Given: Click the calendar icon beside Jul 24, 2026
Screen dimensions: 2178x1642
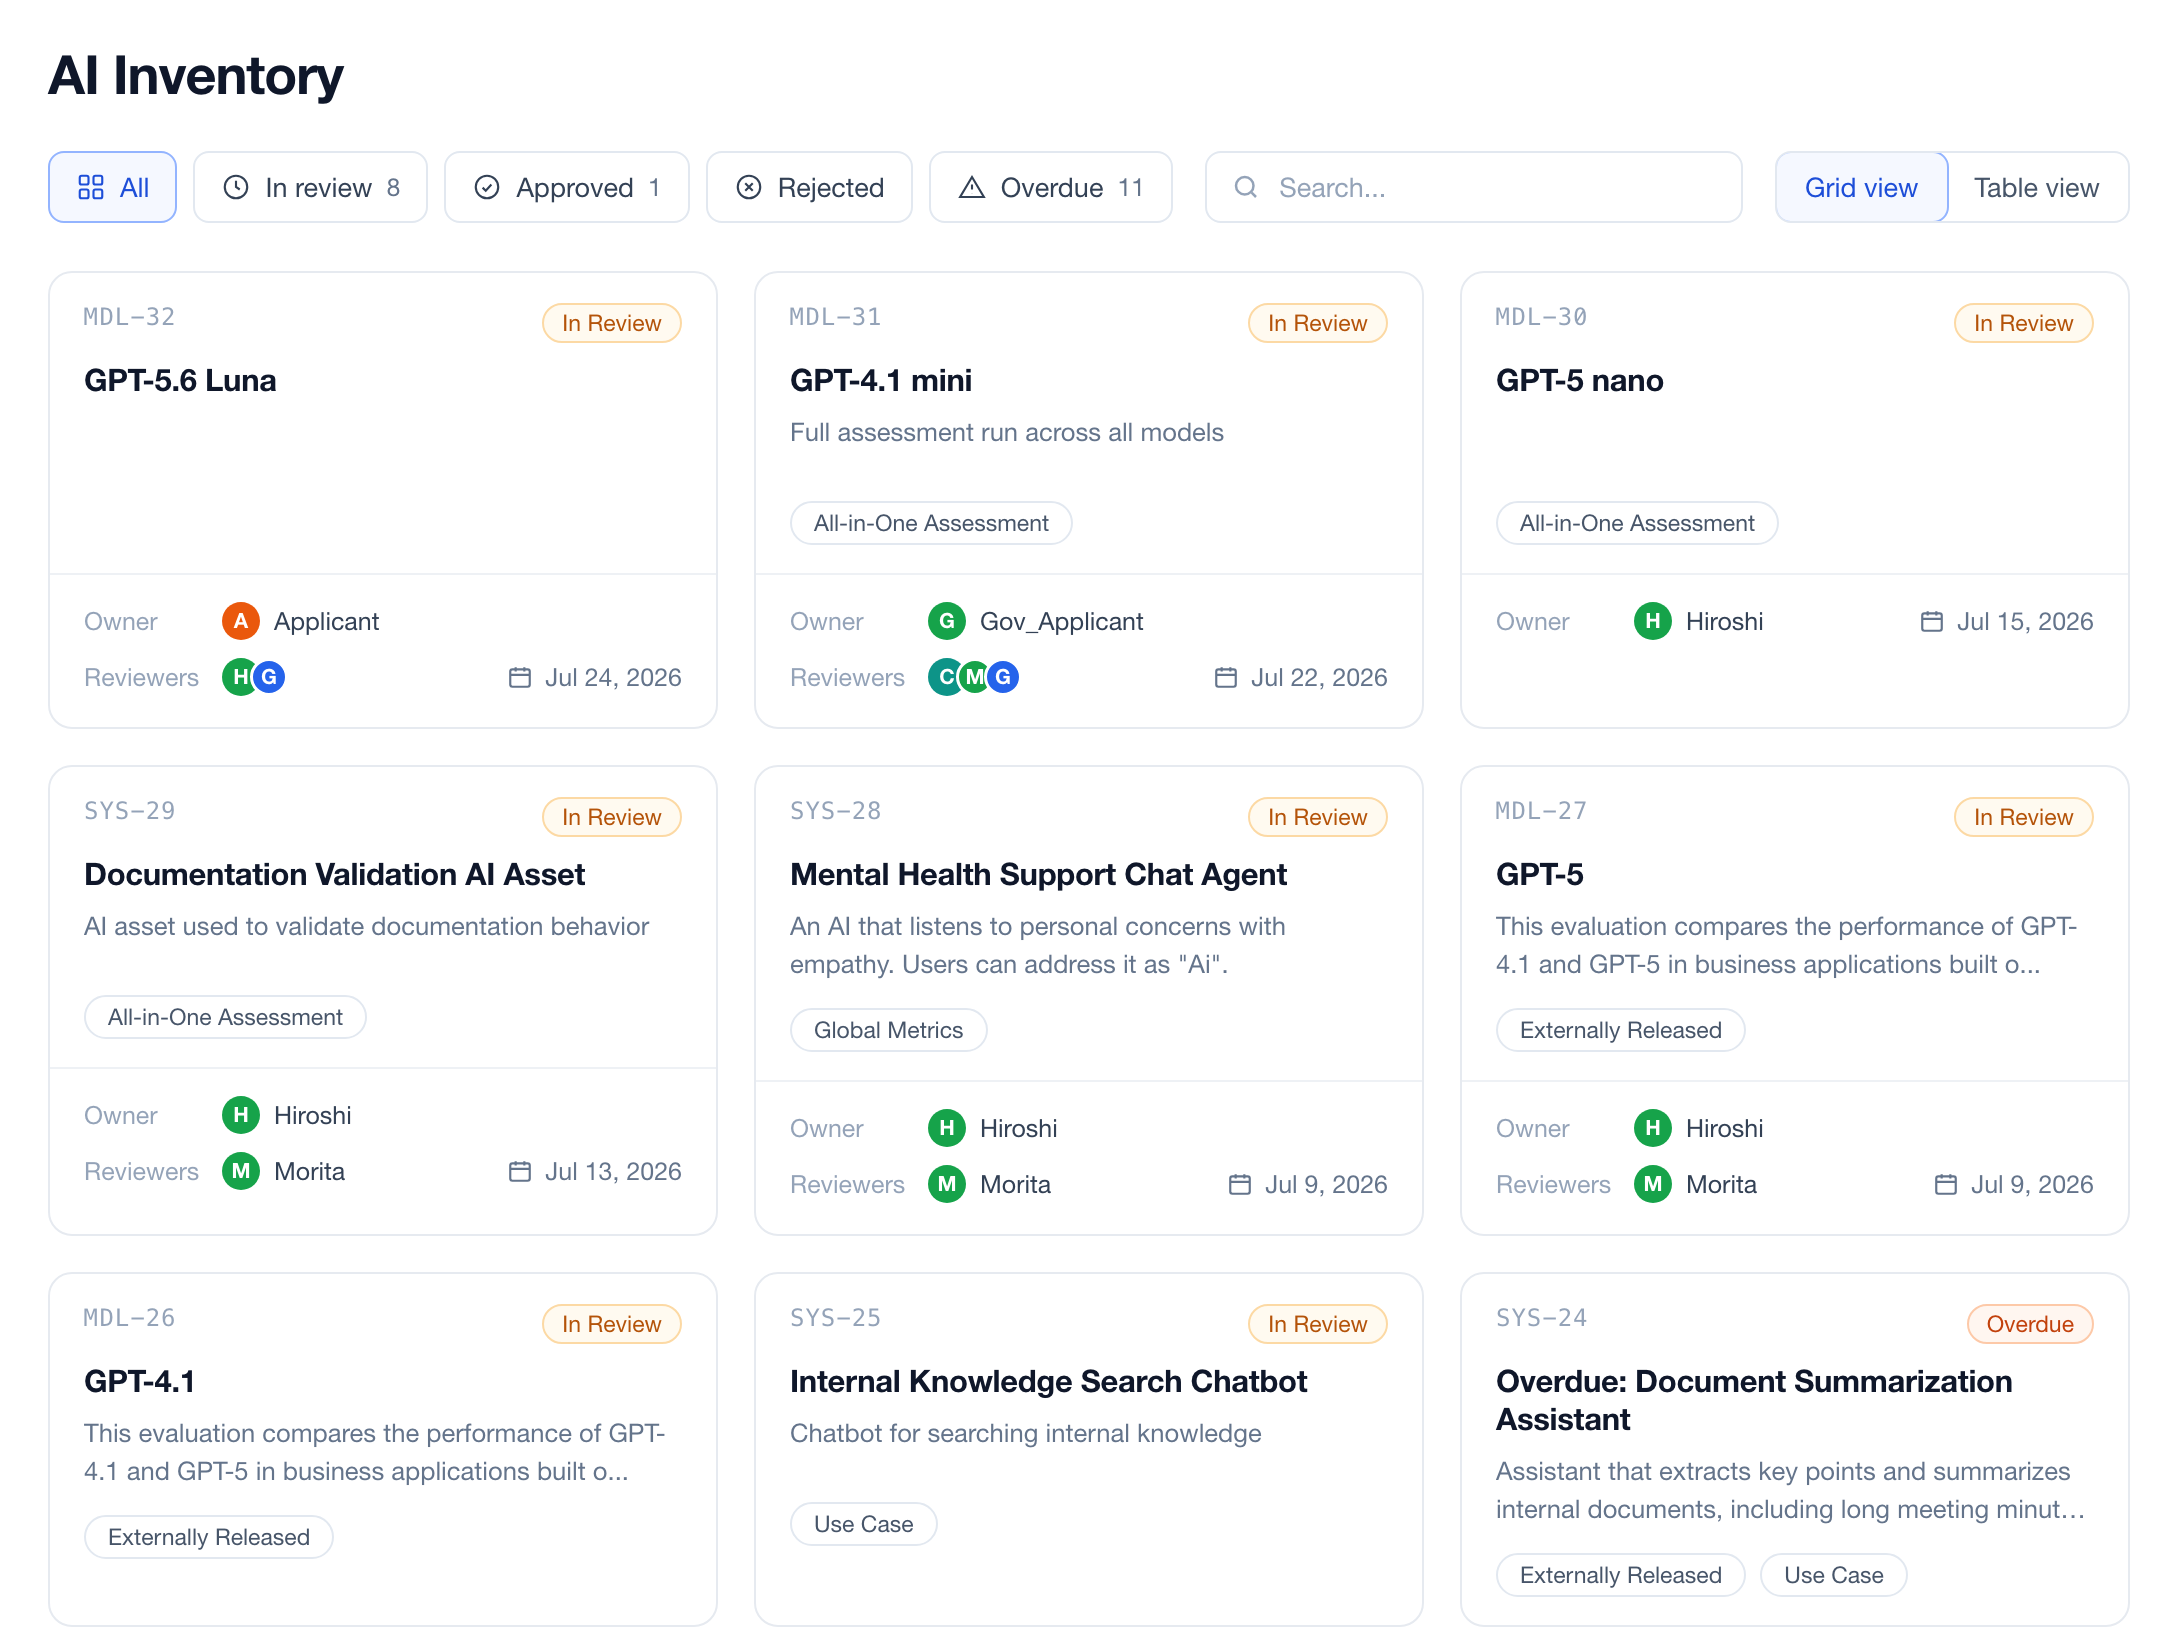Looking at the screenshot, I should (520, 677).
